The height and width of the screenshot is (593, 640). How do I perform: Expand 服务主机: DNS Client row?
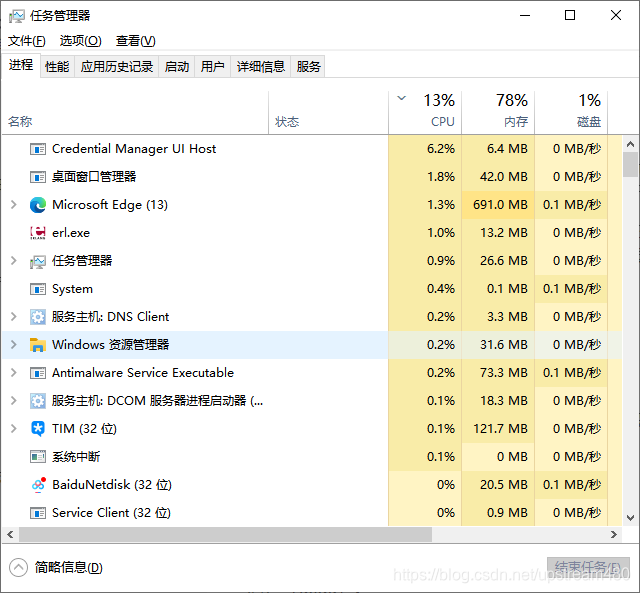click(x=13, y=316)
